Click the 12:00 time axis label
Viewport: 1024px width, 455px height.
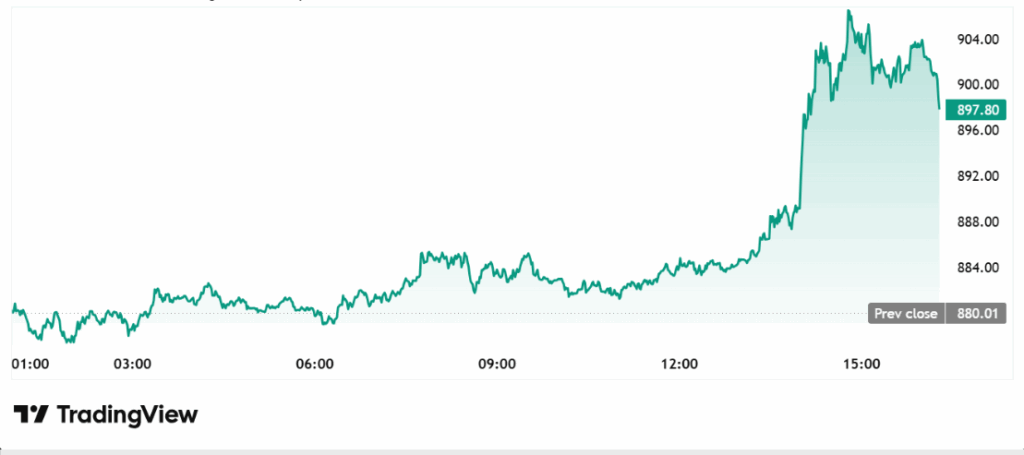coord(679,364)
